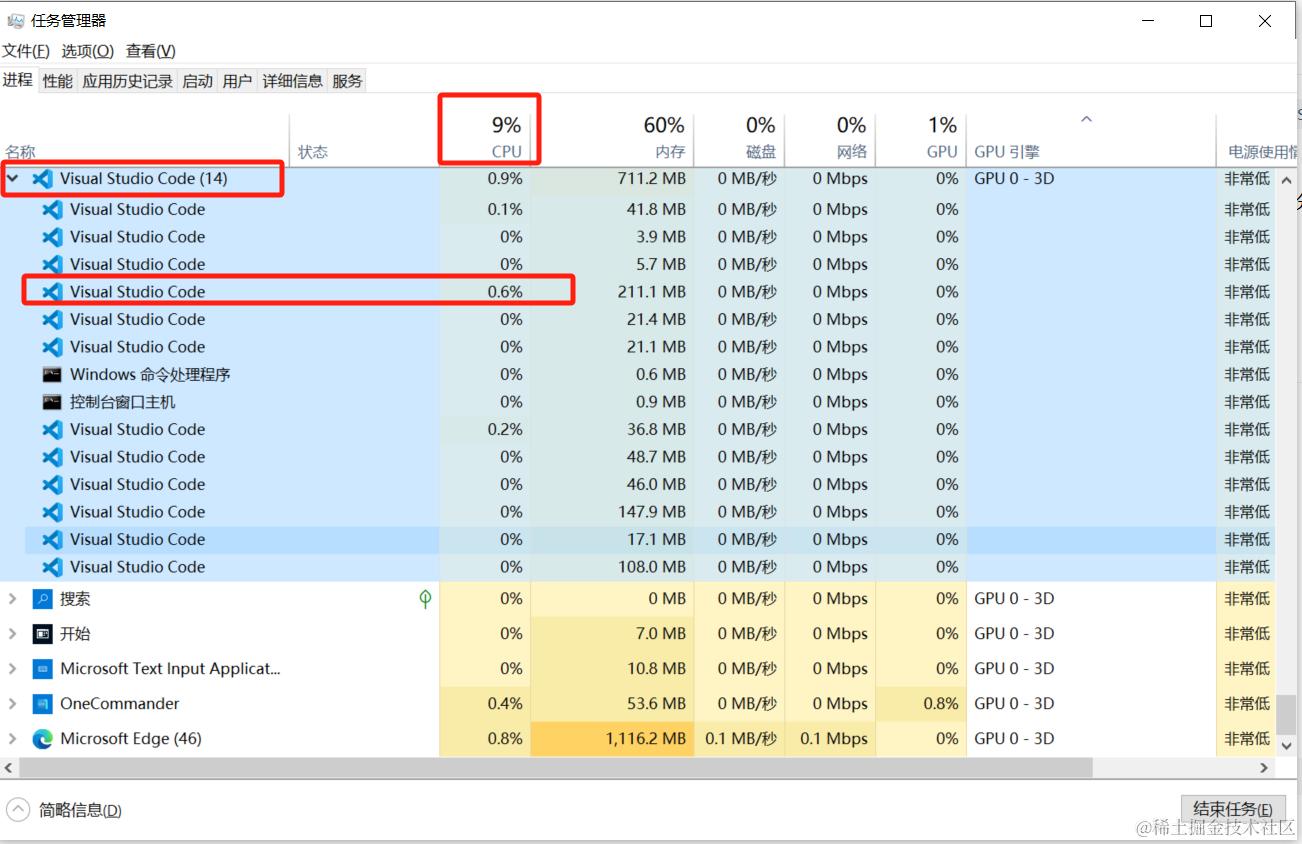Click the 53.6 MB memory cell of OneCommander

click(x=612, y=704)
